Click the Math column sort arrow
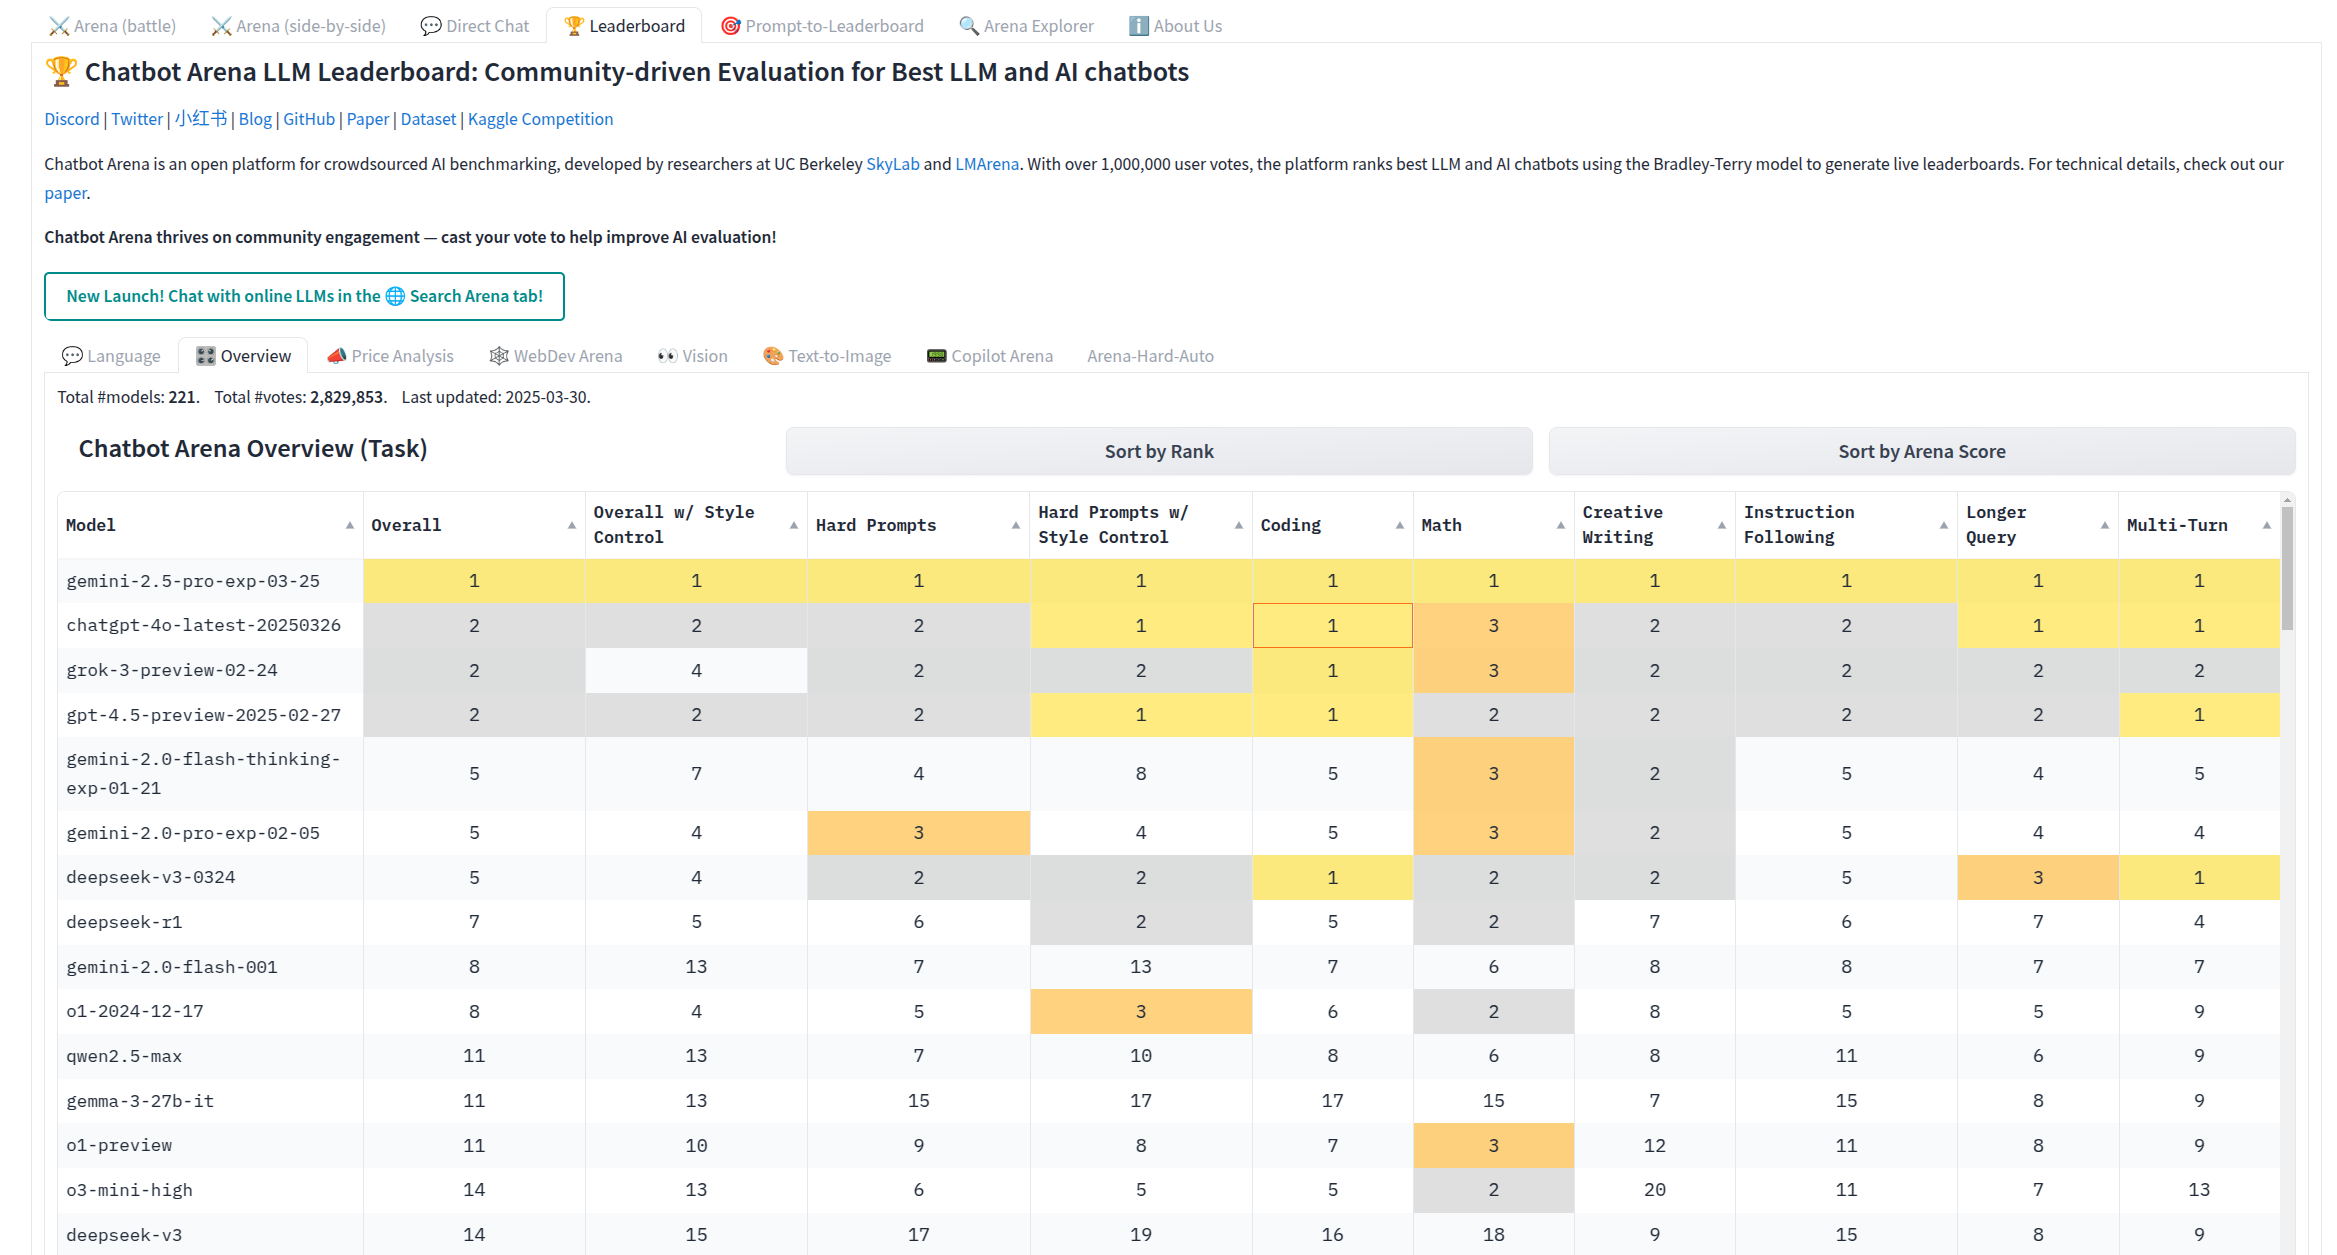Image resolution: width=2337 pixels, height=1255 pixels. pos(1560,525)
